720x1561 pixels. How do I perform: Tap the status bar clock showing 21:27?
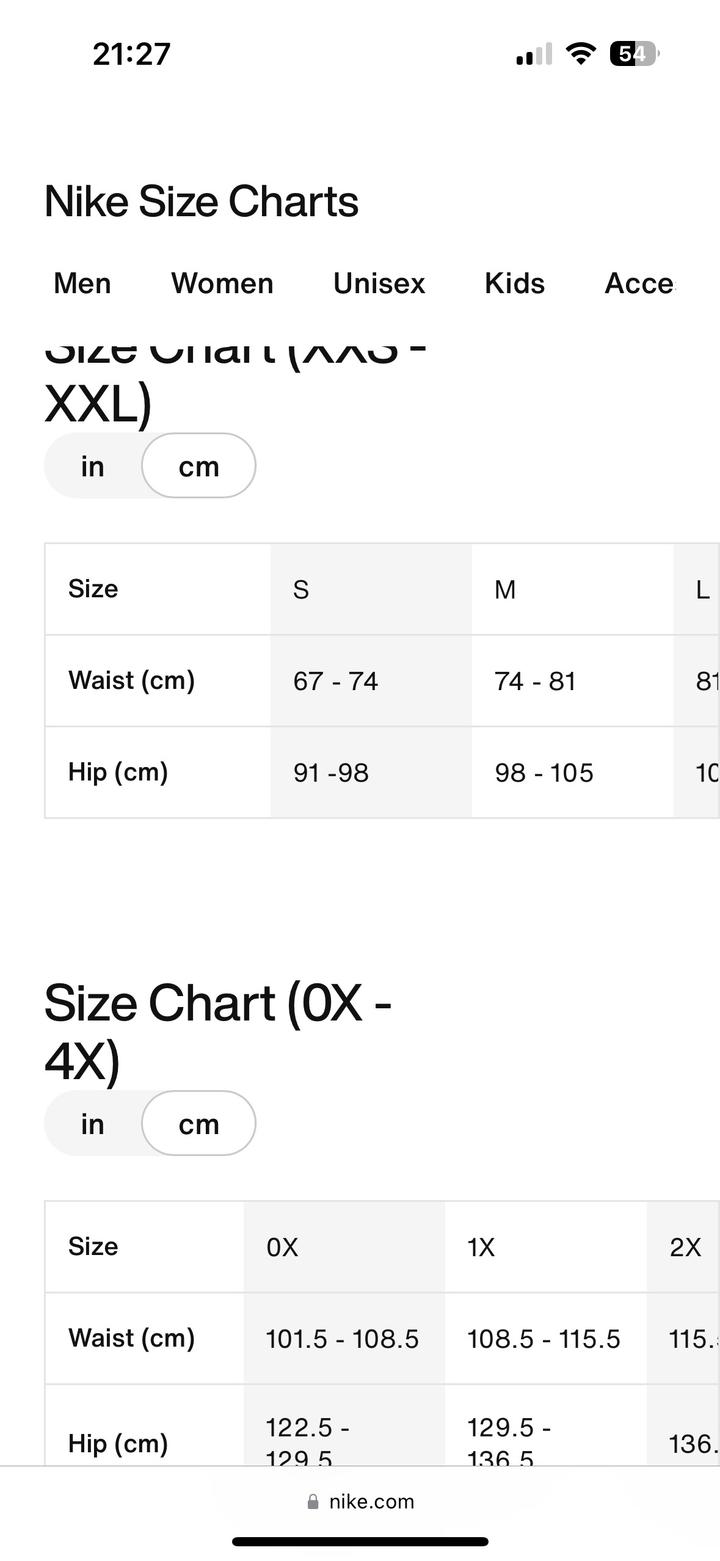coord(132,54)
